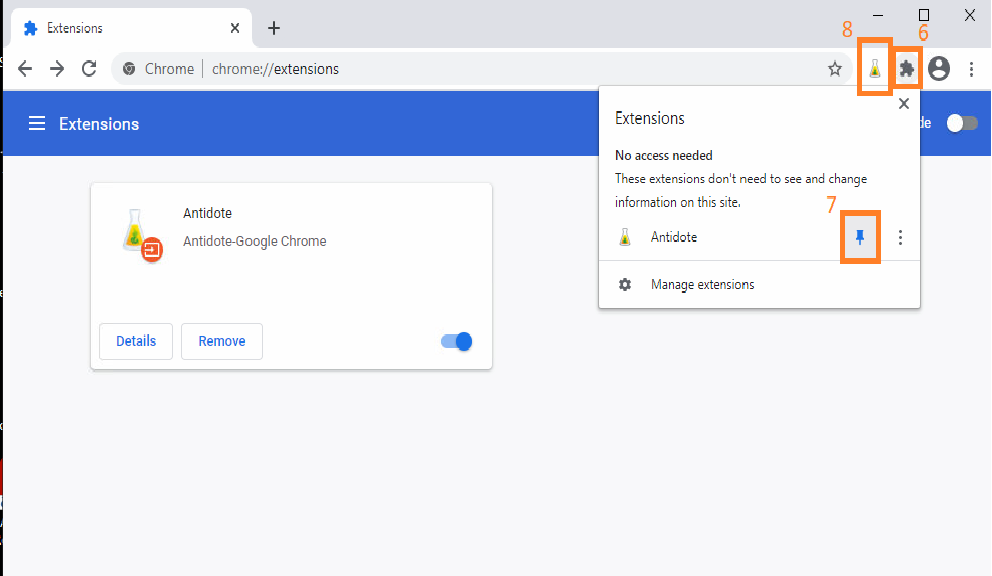Close the Extensions popup with the X
This screenshot has width=992, height=576.
click(904, 103)
